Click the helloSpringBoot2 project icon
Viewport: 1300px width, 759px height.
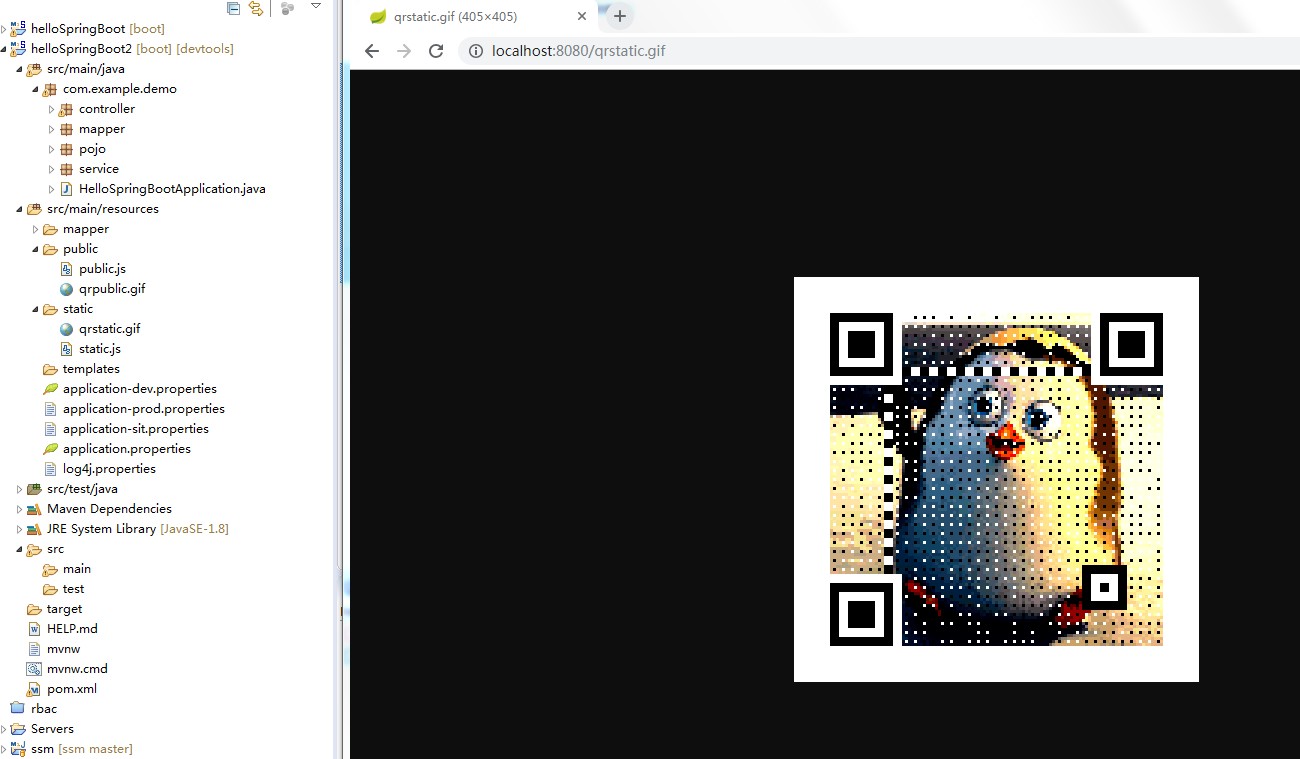[18, 49]
